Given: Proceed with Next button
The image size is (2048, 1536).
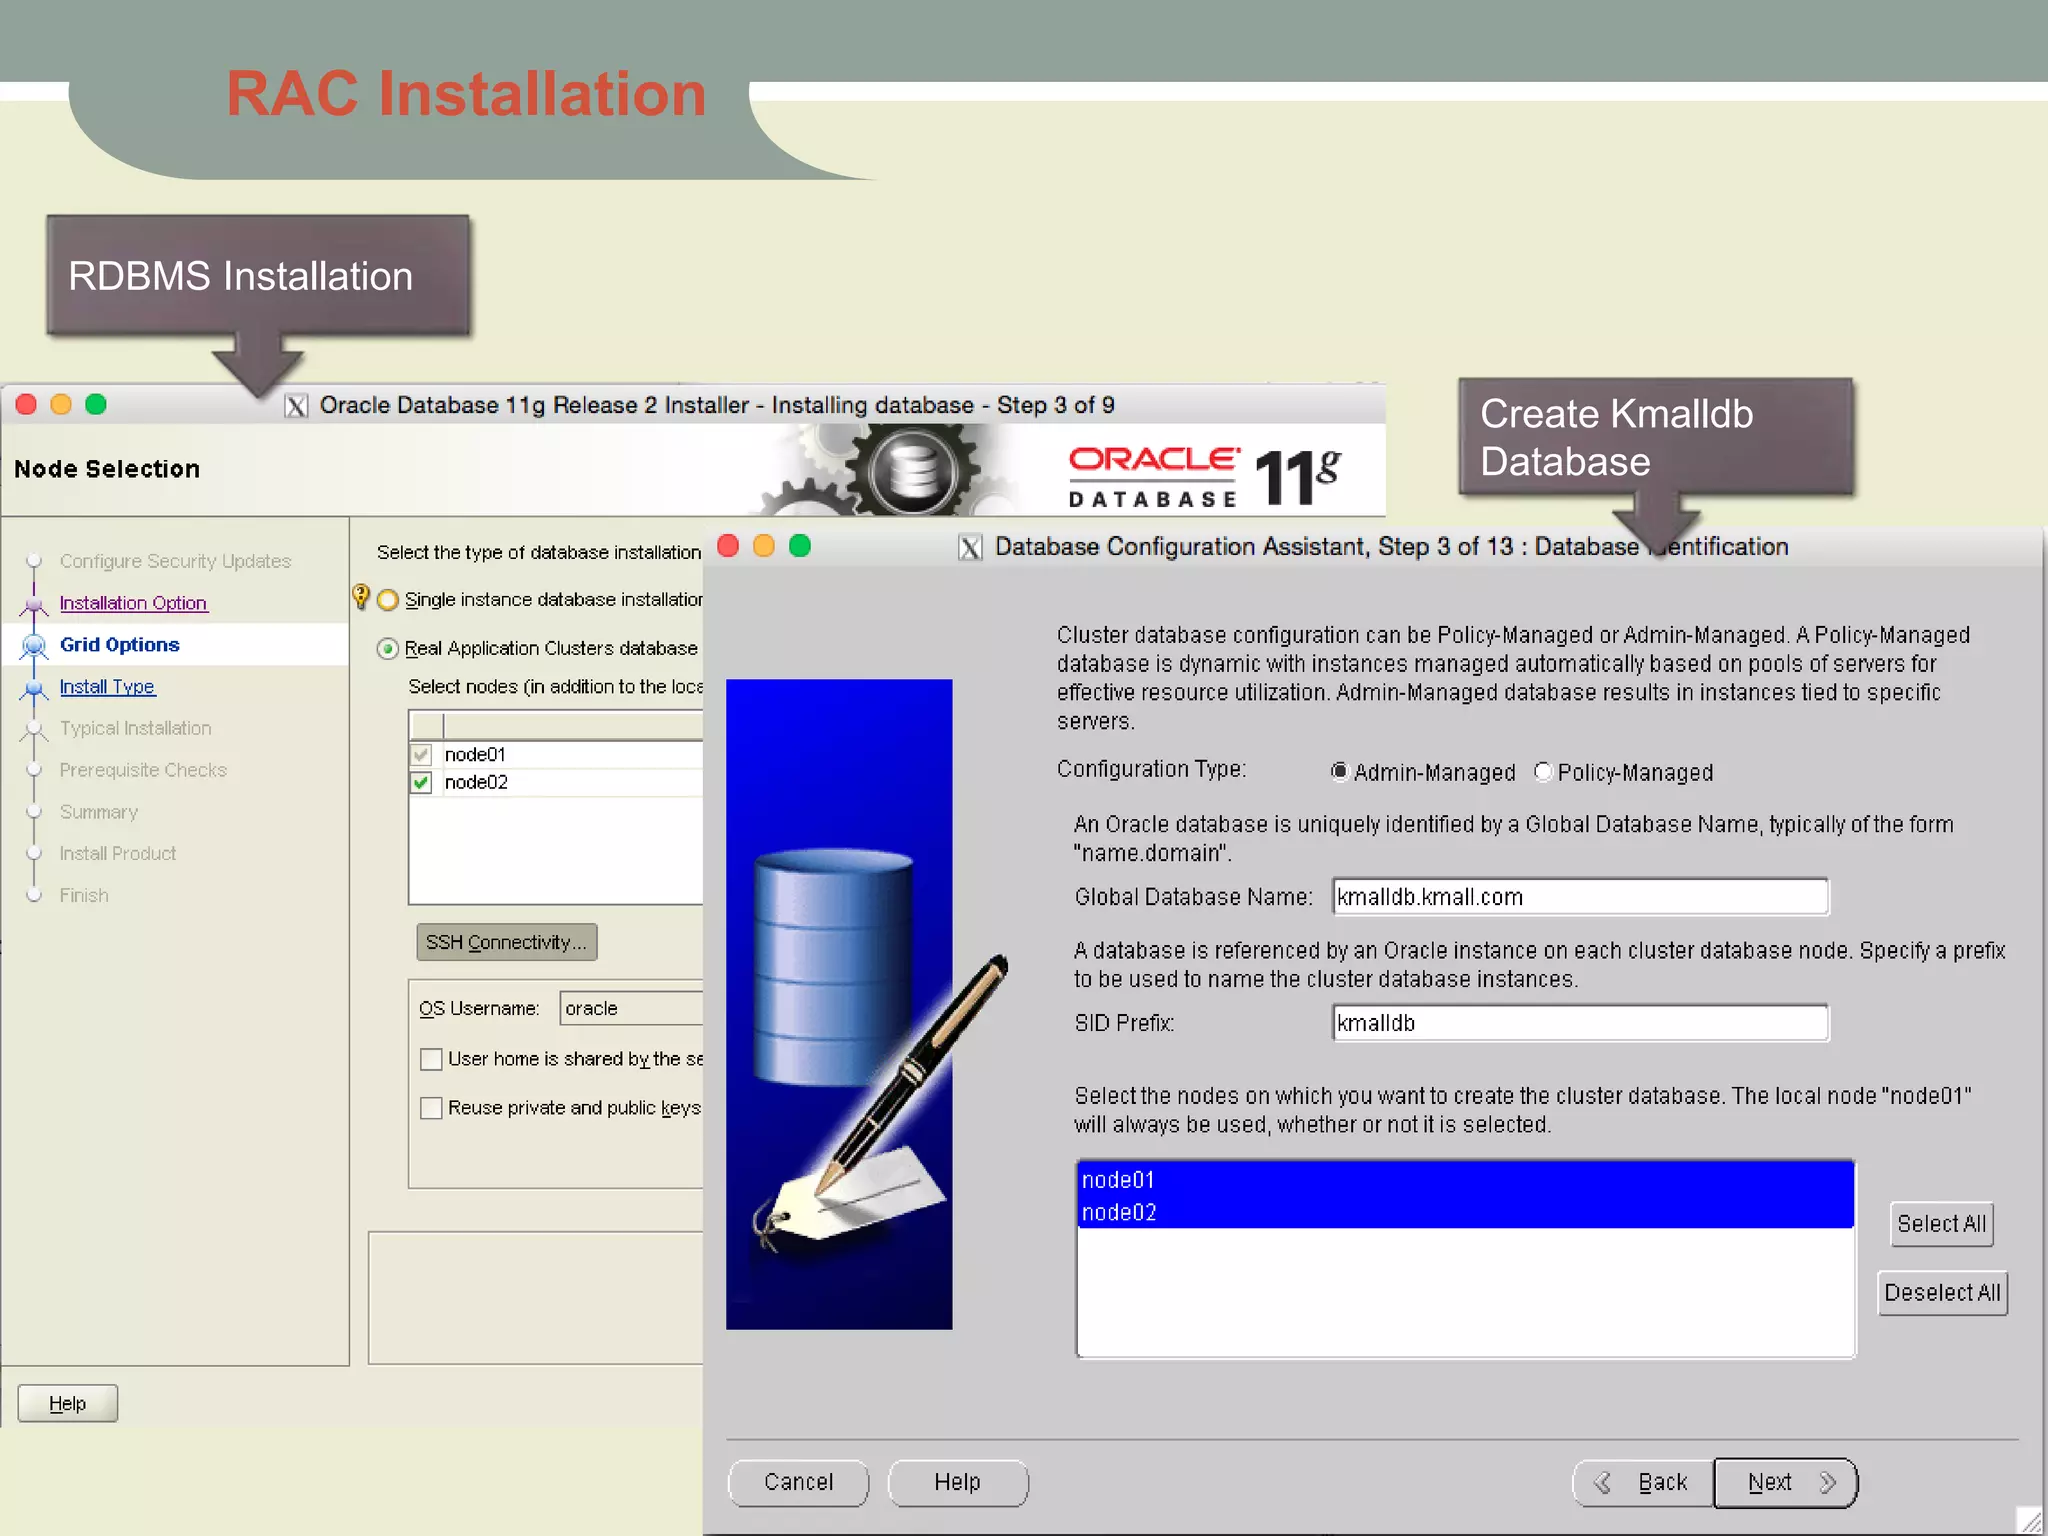Looking at the screenshot, I should point(1786,1482).
